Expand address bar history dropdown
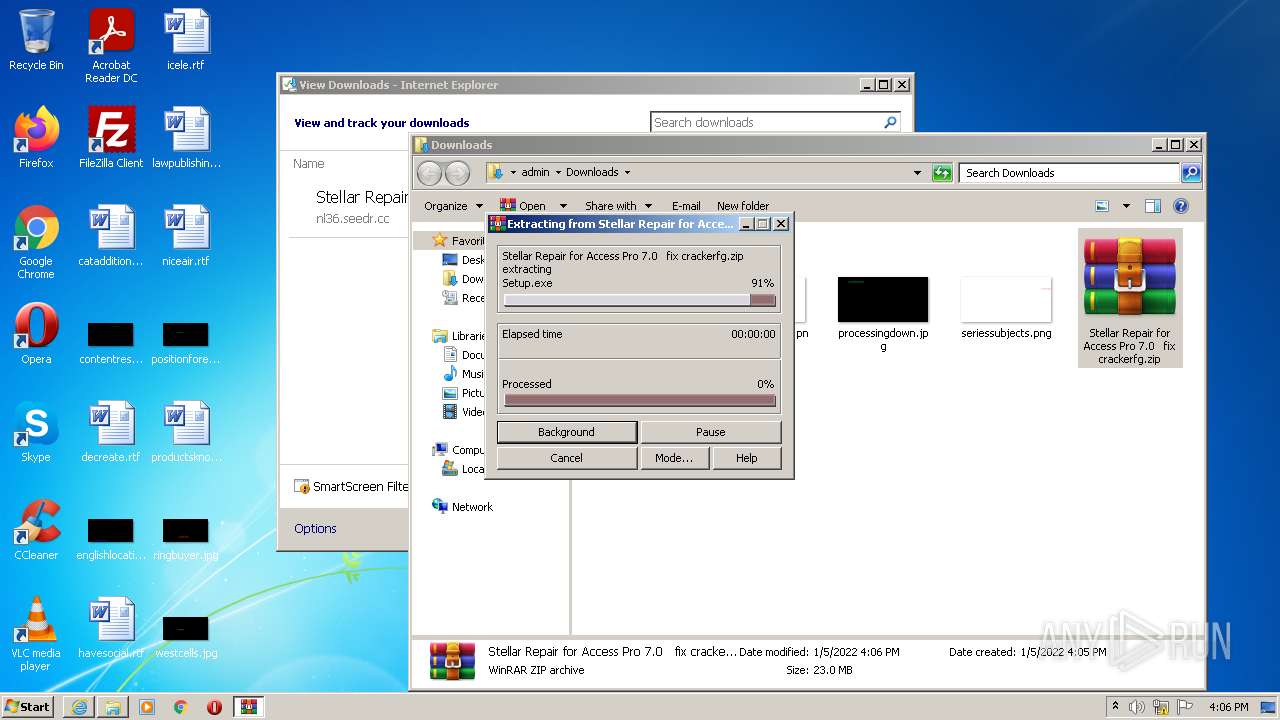Screen dimensions: 1280x720 pos(917,173)
